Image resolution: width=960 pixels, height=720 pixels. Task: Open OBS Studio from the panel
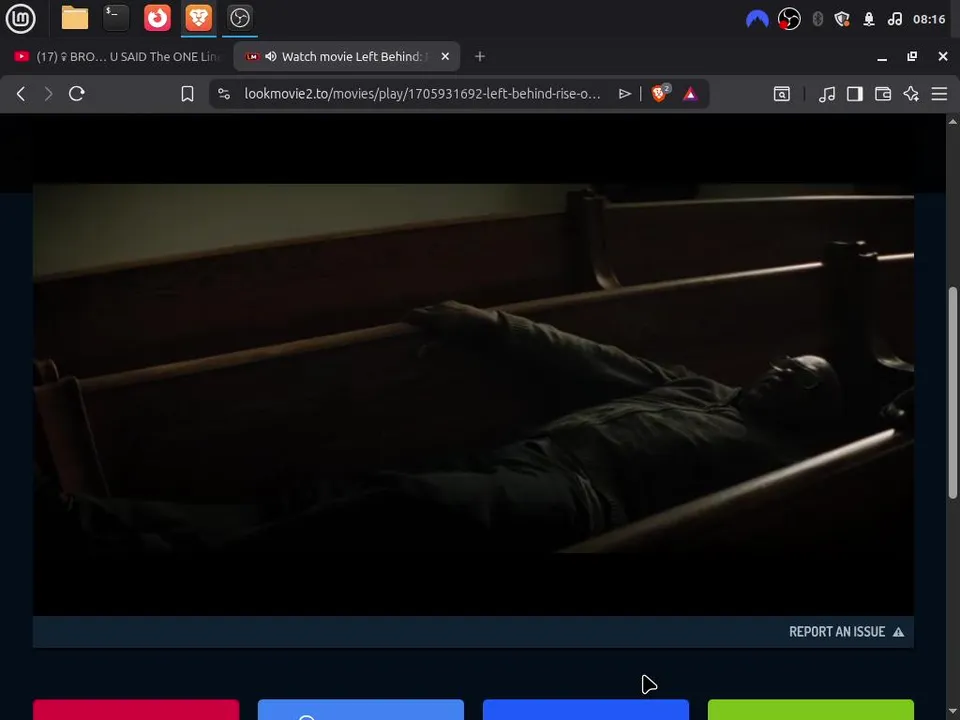tap(239, 18)
